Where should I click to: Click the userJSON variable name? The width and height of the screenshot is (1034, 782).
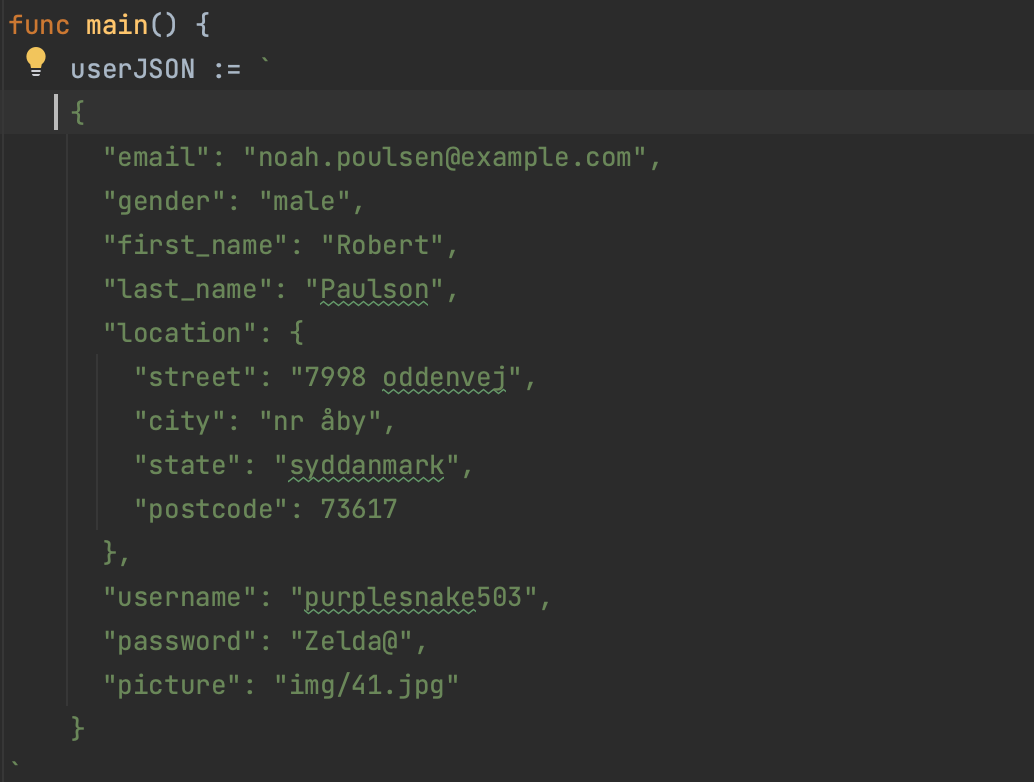(132, 70)
